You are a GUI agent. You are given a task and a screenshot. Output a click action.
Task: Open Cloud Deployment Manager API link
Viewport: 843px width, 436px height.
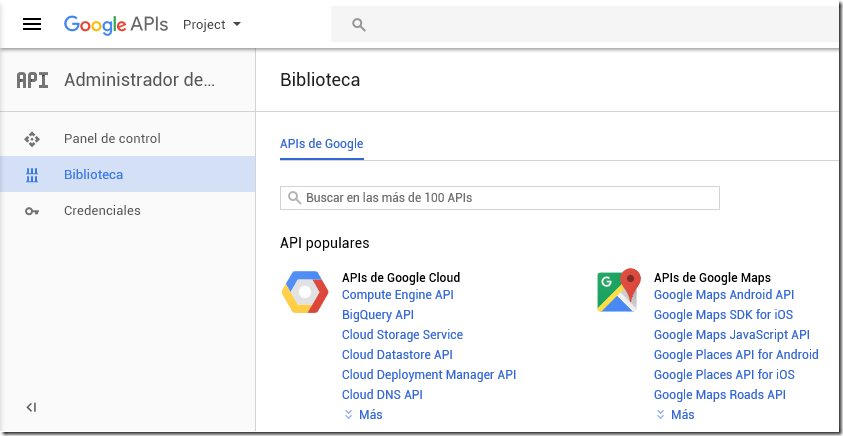tap(429, 375)
